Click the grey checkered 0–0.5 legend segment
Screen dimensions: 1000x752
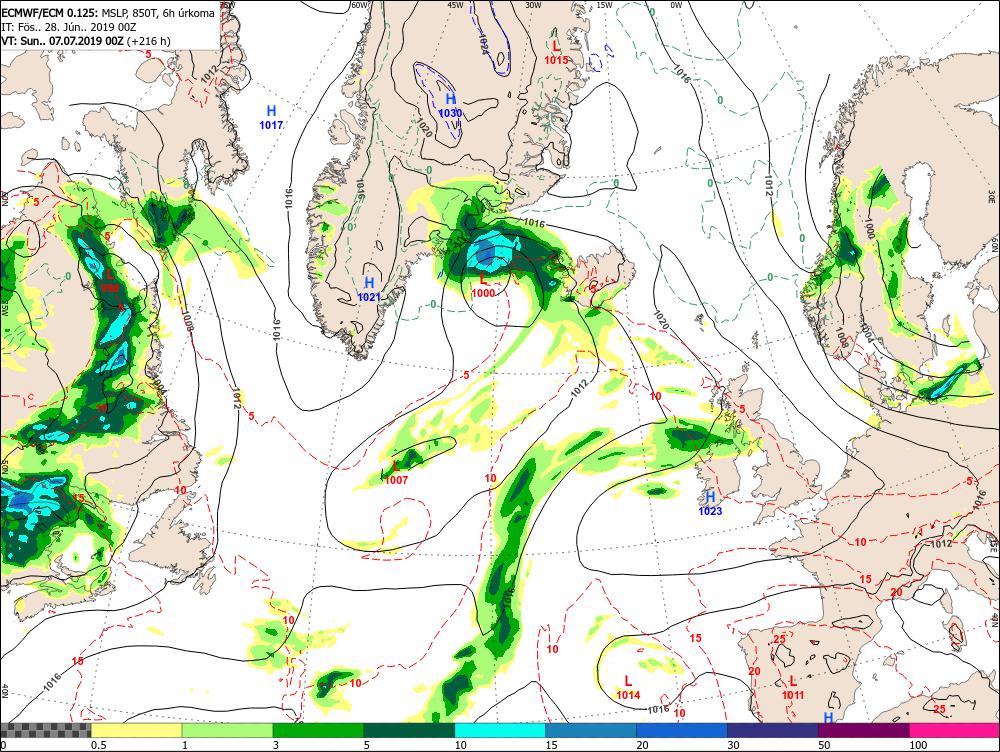click(x=45, y=730)
